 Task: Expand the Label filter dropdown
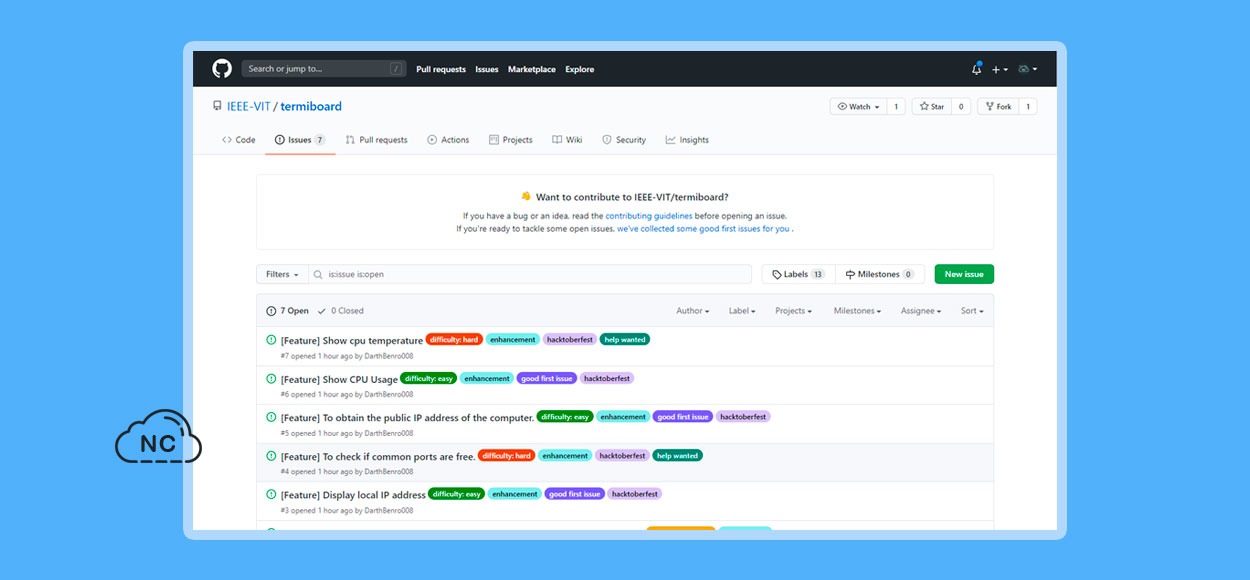742,311
